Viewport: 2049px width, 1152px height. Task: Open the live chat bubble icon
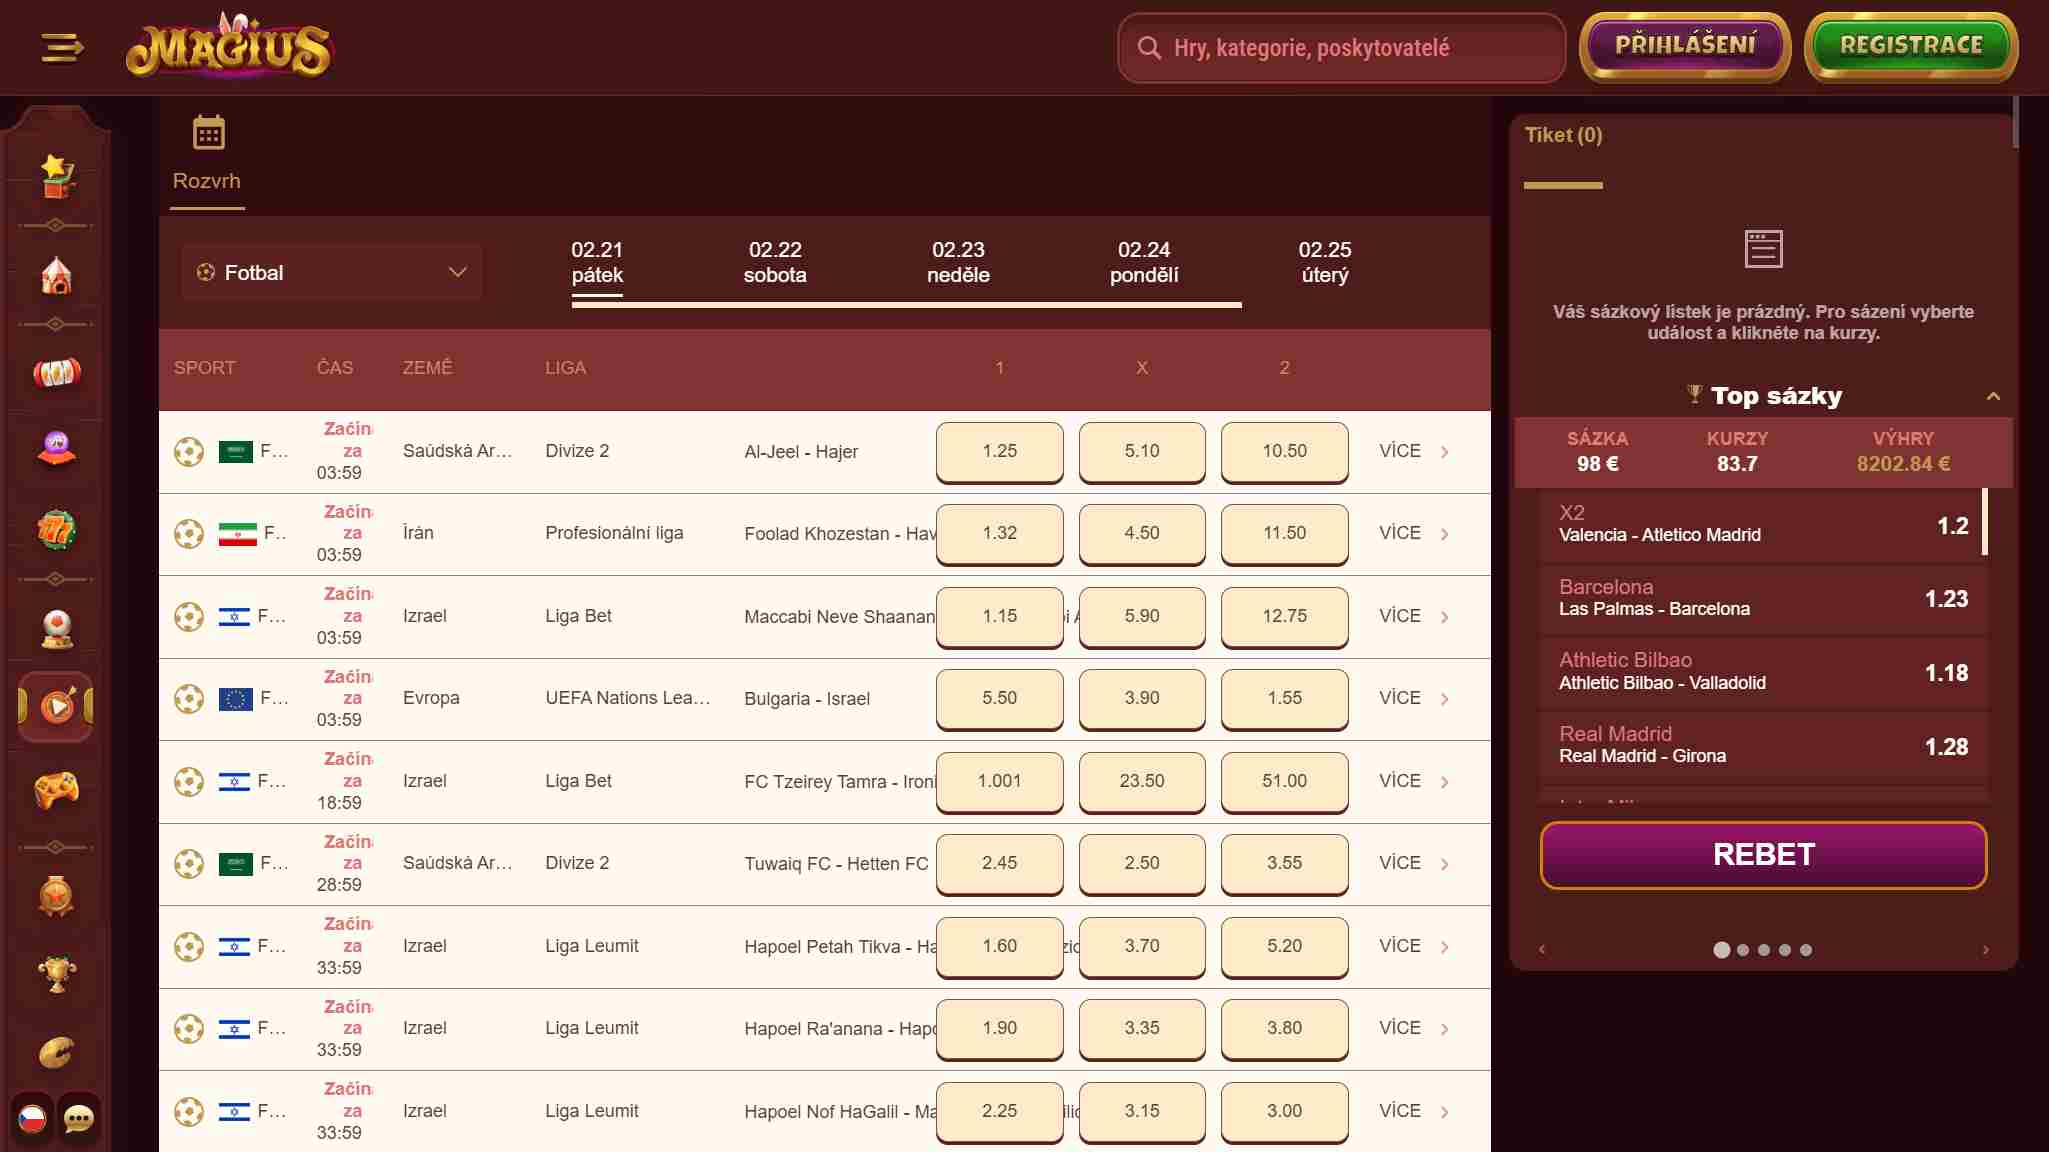(x=79, y=1118)
